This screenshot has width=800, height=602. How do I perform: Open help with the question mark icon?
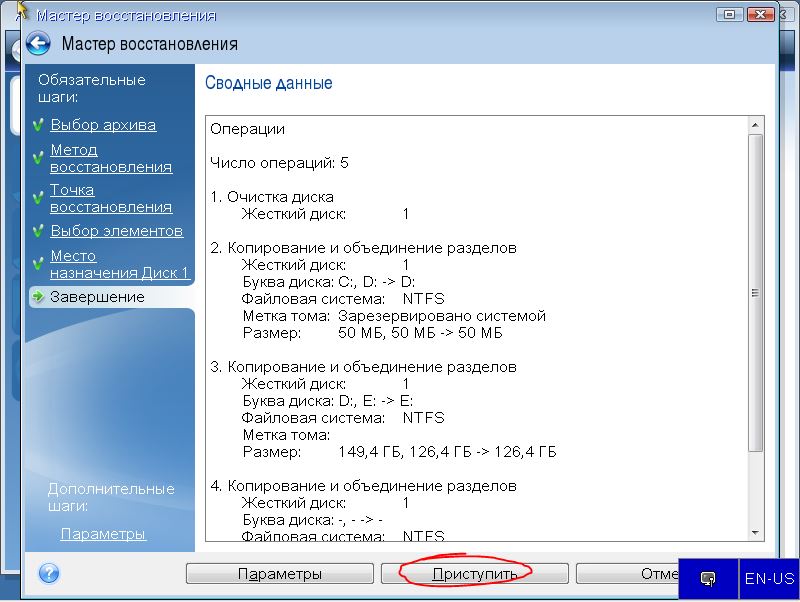pos(48,574)
